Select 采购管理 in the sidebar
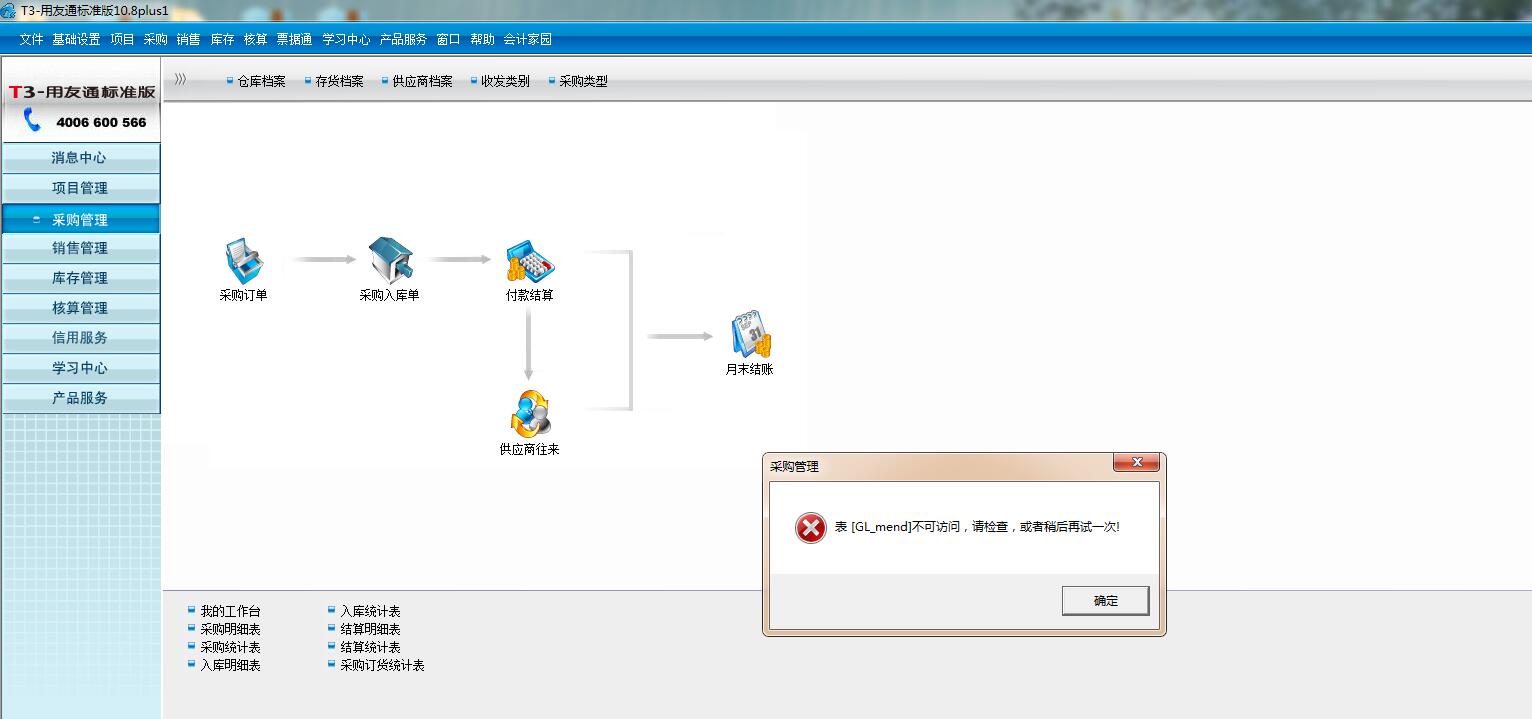The width and height of the screenshot is (1532, 719). (80, 219)
